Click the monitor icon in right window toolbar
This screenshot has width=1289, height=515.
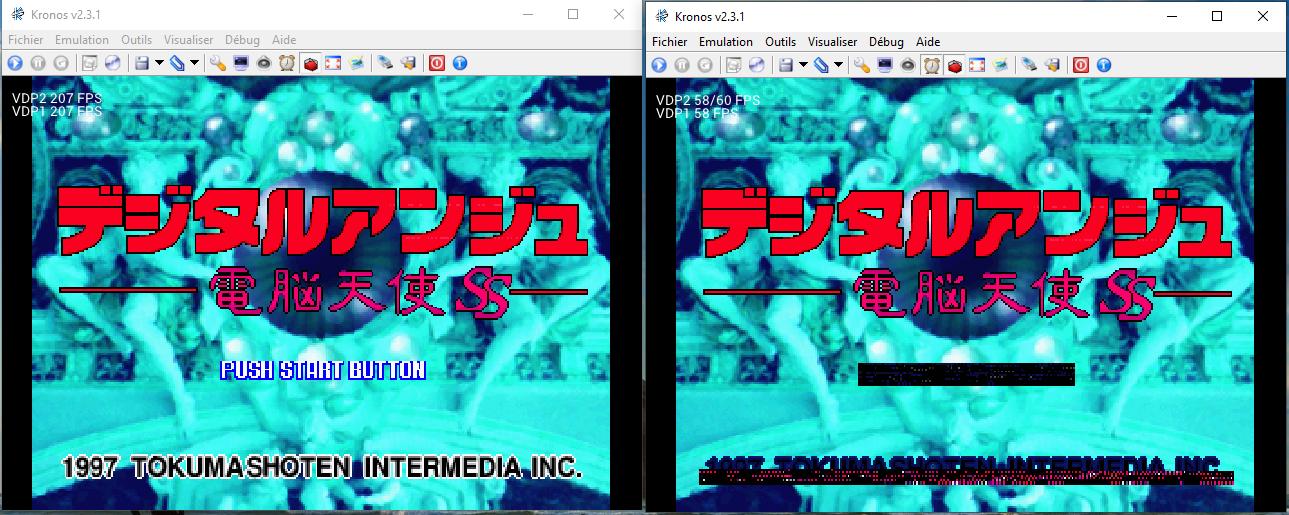(885, 64)
